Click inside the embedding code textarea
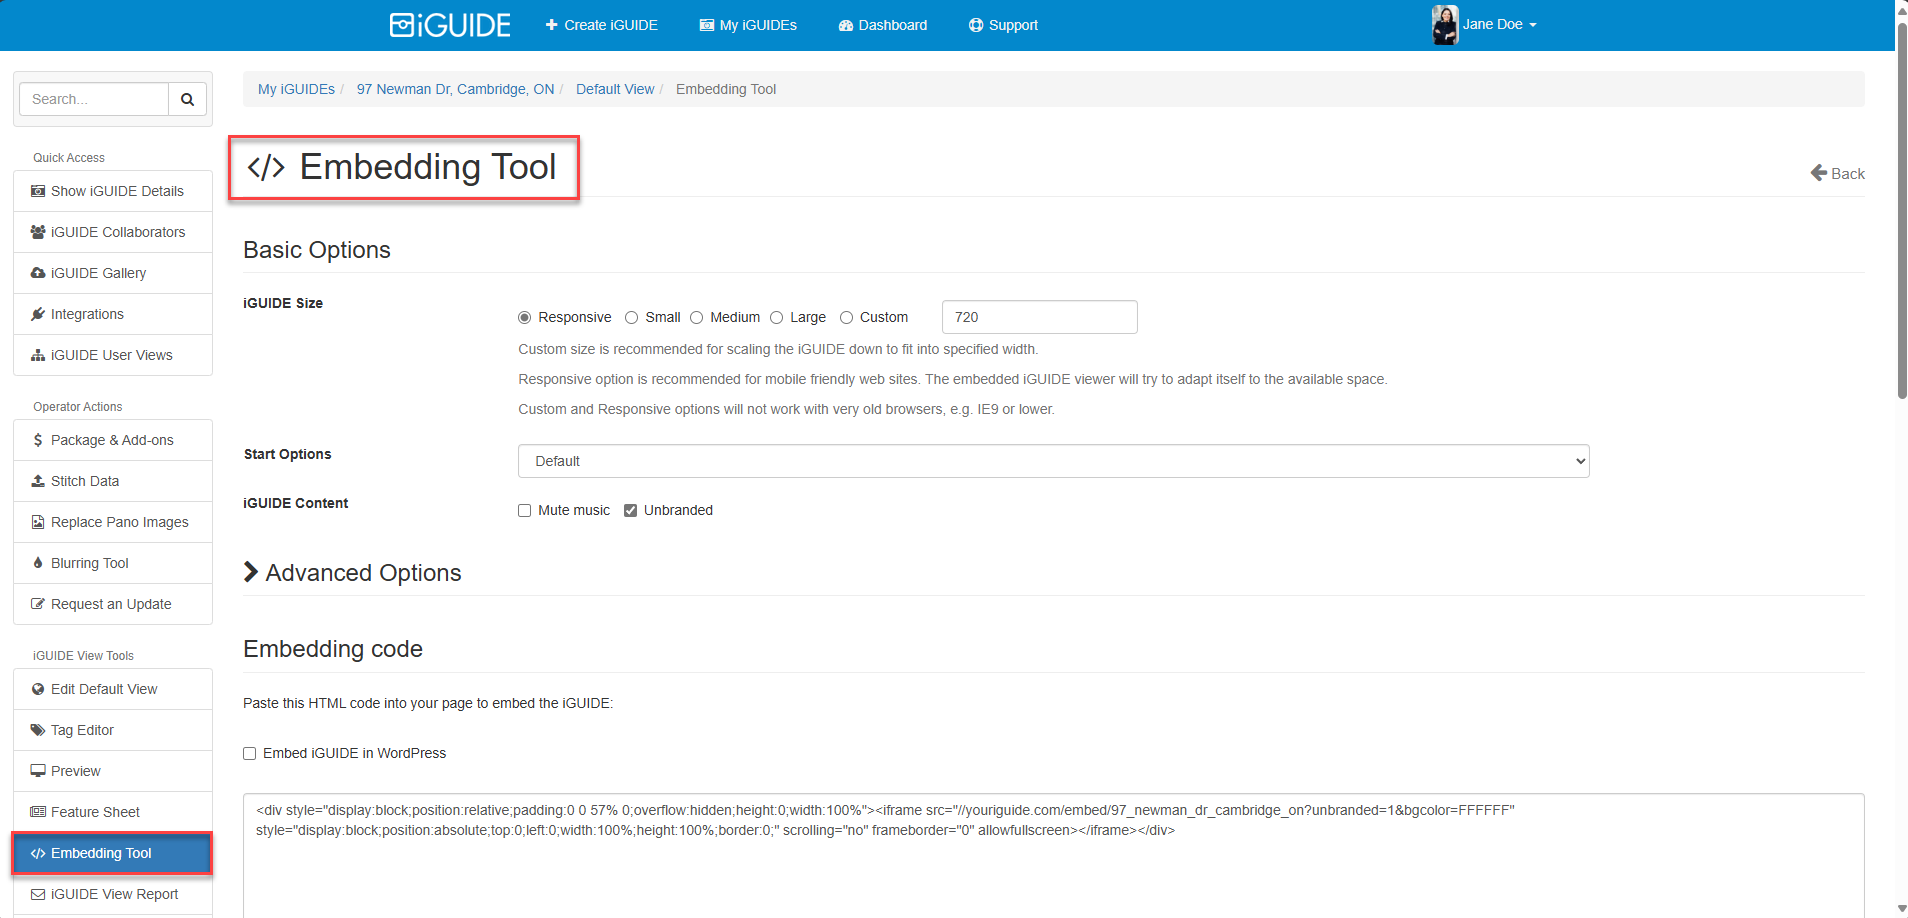 tap(1053, 855)
